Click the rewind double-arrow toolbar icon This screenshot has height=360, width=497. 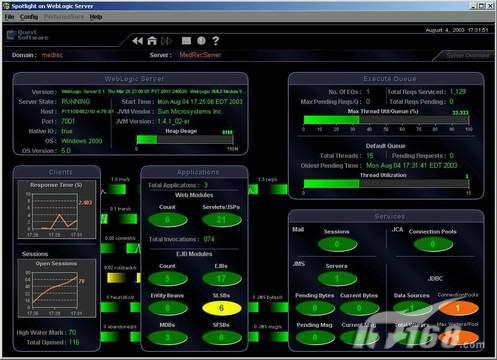[x=137, y=41]
